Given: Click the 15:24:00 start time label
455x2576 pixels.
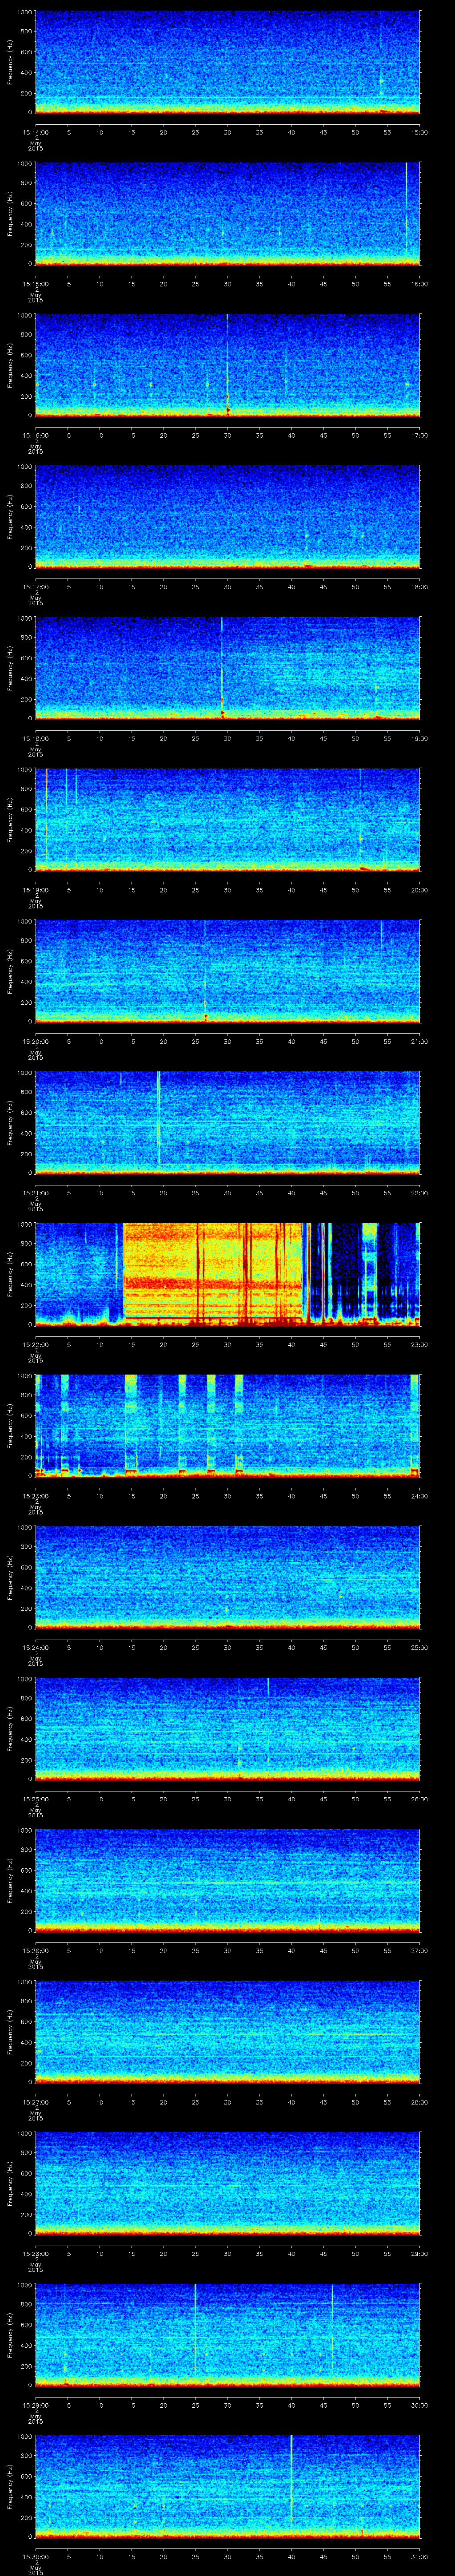Looking at the screenshot, I should coord(36,1647).
